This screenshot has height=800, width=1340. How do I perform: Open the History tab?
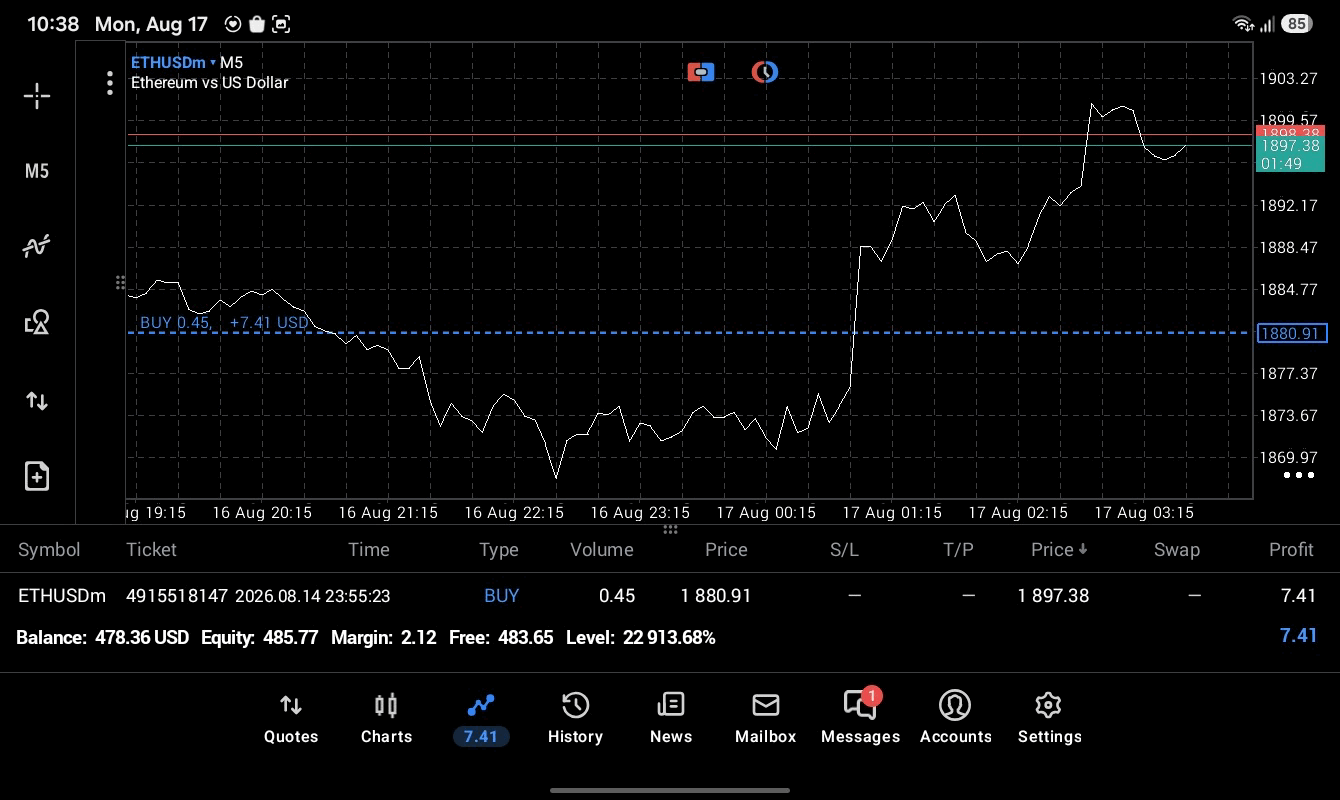[575, 719]
